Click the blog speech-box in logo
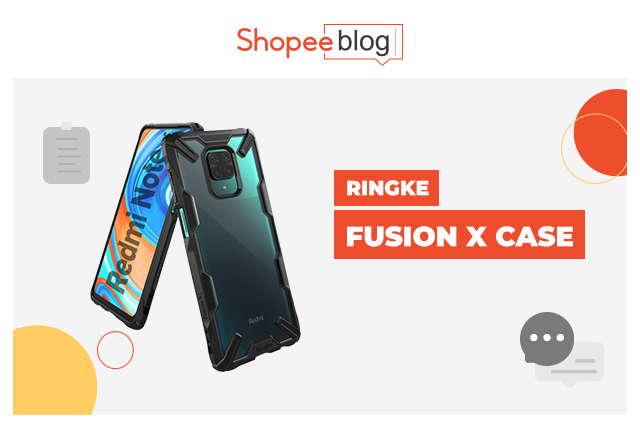This screenshot has width=640, height=427. (364, 44)
